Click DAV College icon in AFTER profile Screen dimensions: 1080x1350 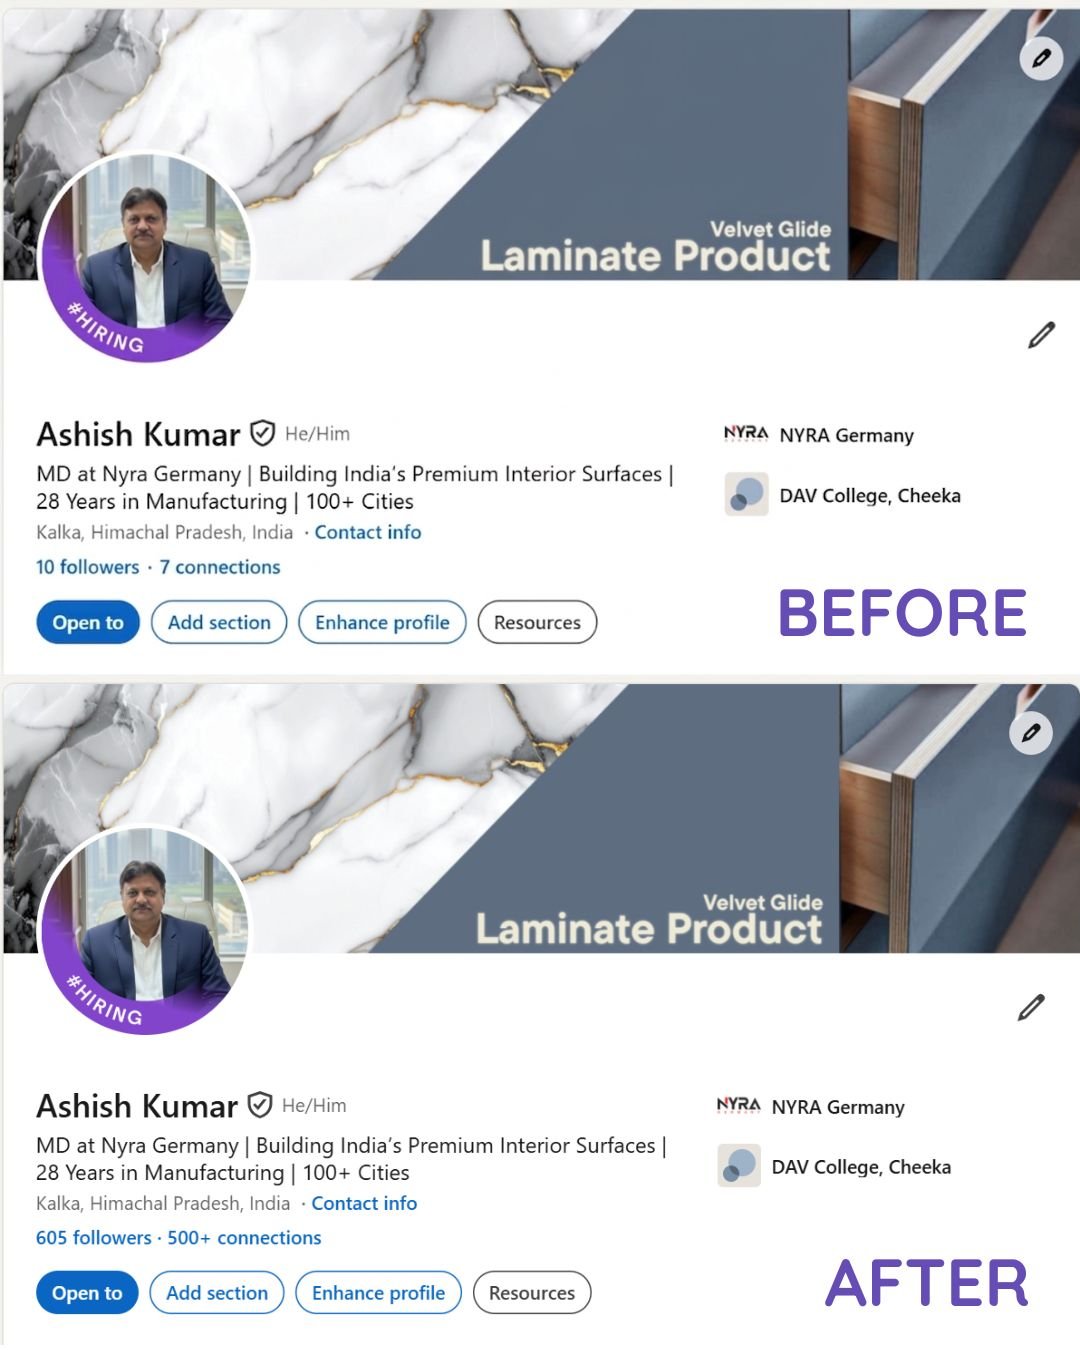740,1165
